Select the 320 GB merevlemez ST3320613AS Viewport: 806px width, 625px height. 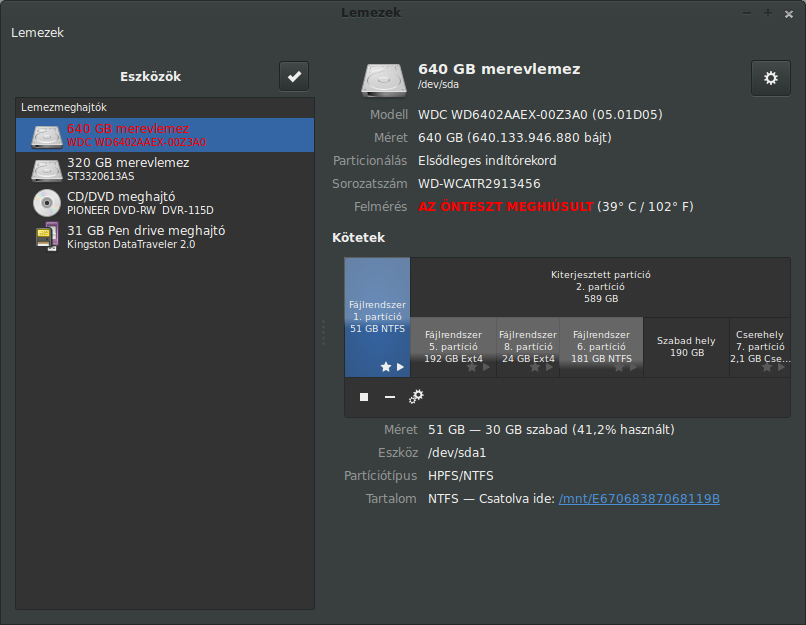coord(165,169)
